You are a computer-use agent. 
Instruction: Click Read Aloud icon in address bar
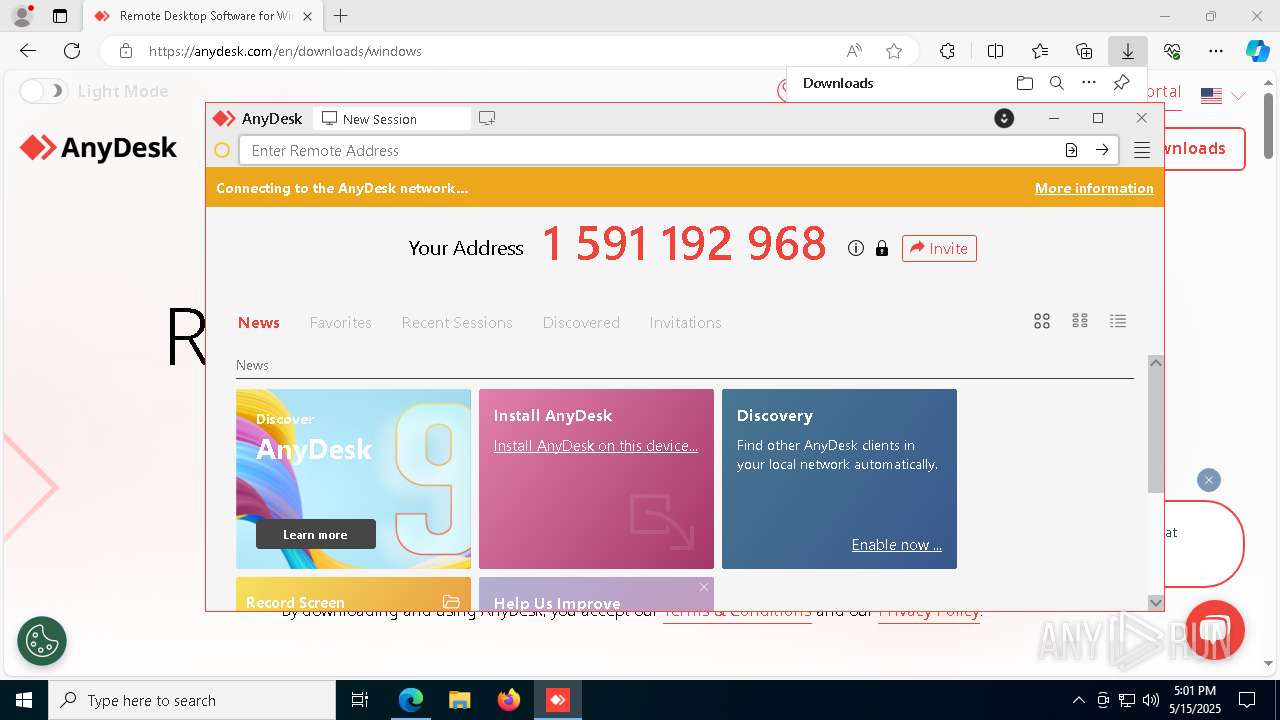[854, 51]
